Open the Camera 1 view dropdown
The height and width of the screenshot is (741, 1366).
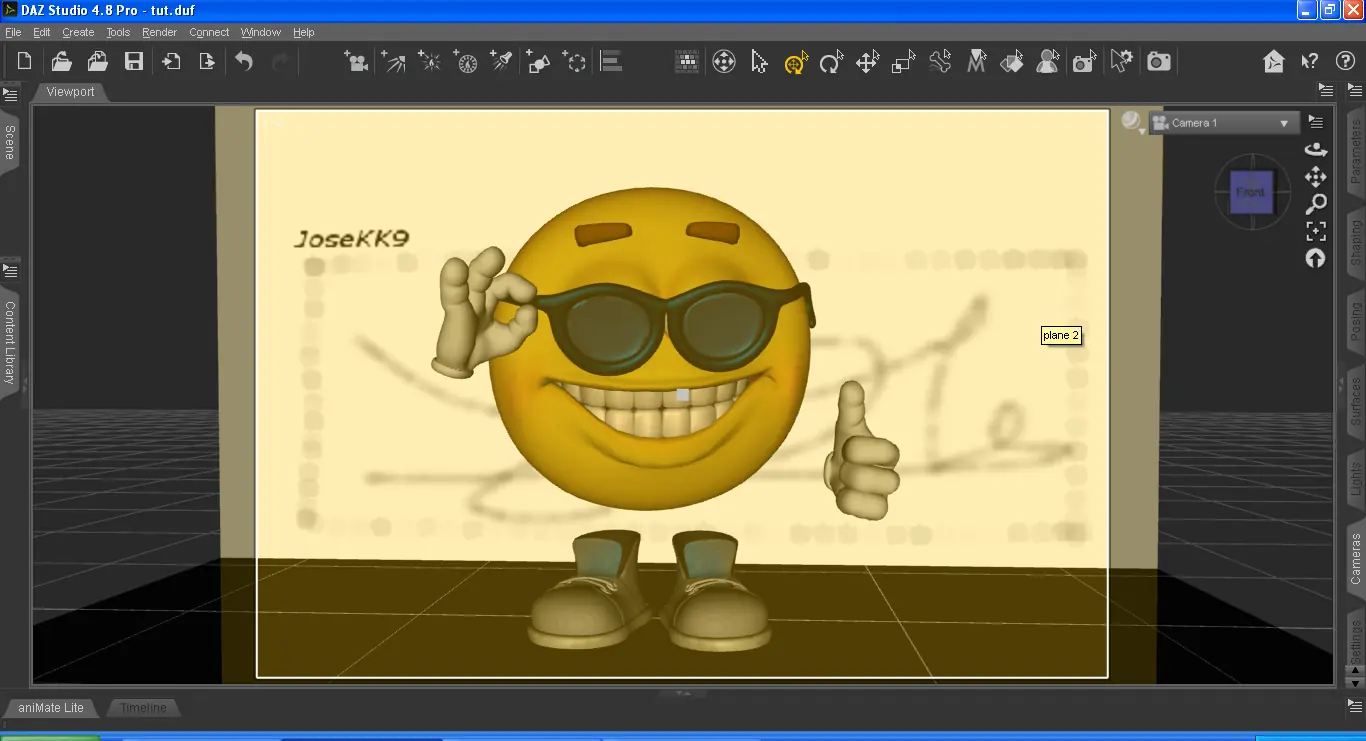point(1224,123)
